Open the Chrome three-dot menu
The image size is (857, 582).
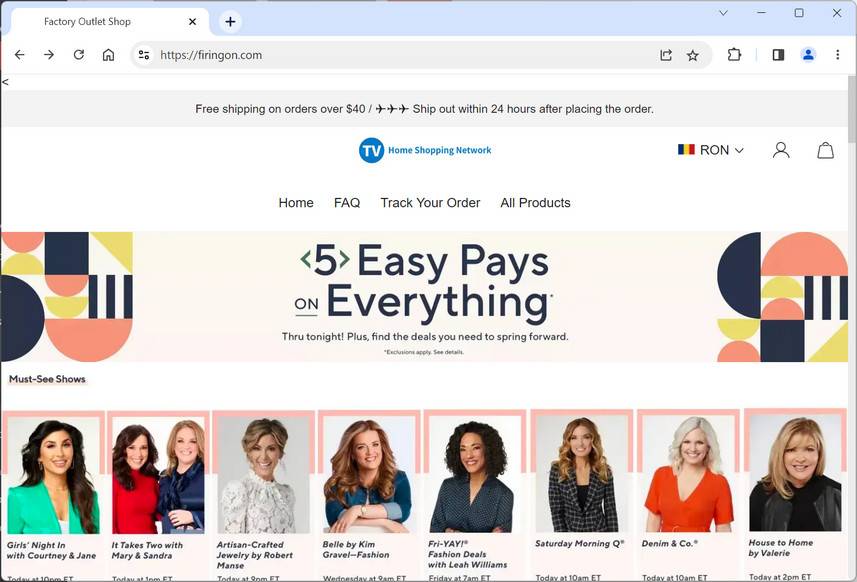coord(837,55)
